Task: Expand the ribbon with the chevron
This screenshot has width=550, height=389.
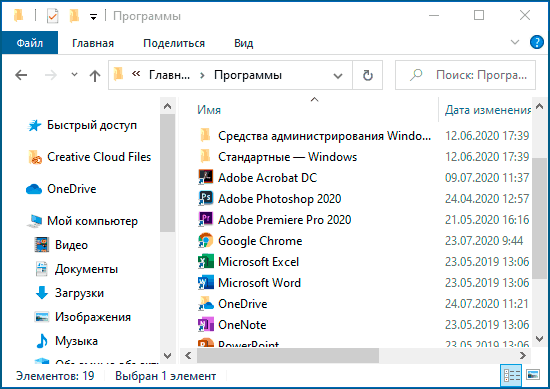Action: (x=515, y=42)
